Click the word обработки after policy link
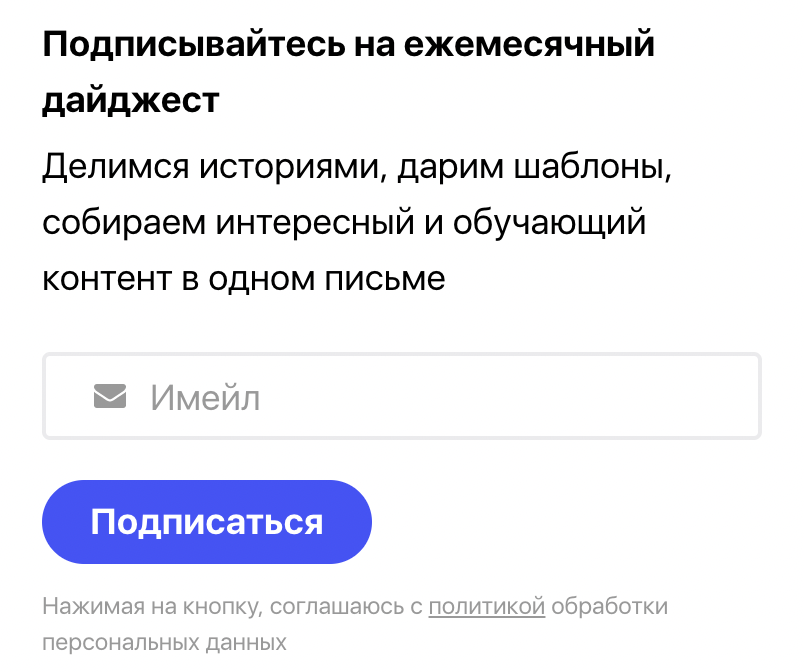Image resolution: width=804 pixels, height=672 pixels. coord(610,606)
